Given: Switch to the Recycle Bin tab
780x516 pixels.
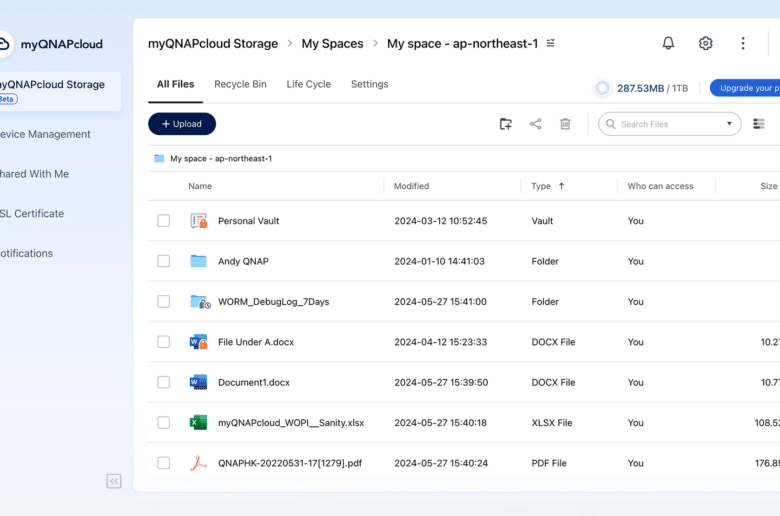Looking at the screenshot, I should click(x=240, y=84).
